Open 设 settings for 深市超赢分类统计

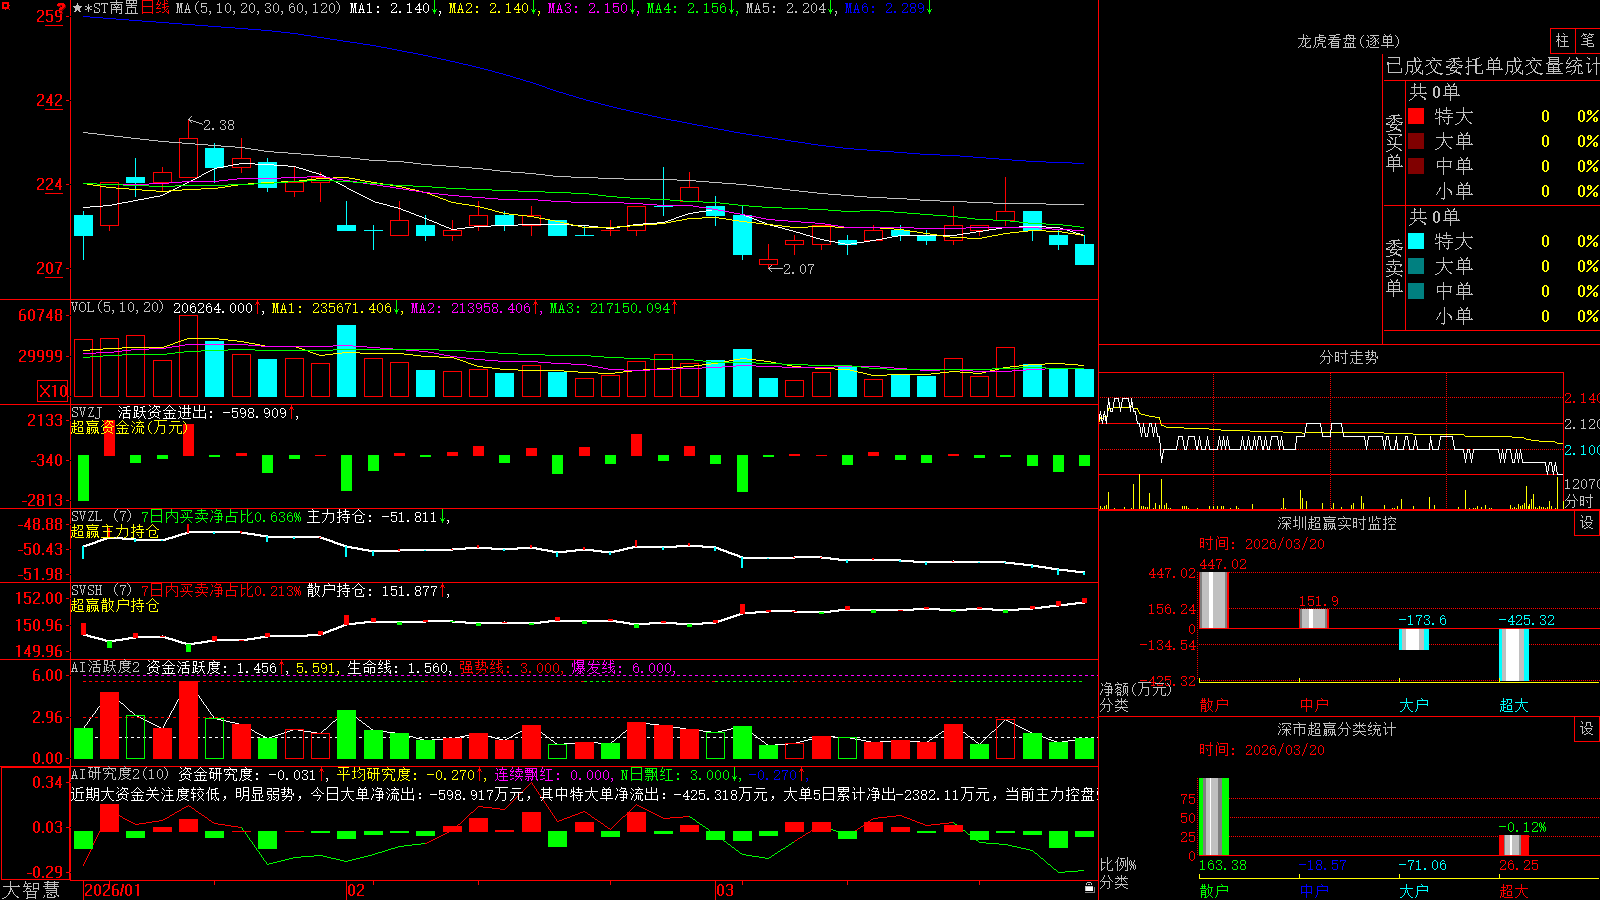point(1587,729)
